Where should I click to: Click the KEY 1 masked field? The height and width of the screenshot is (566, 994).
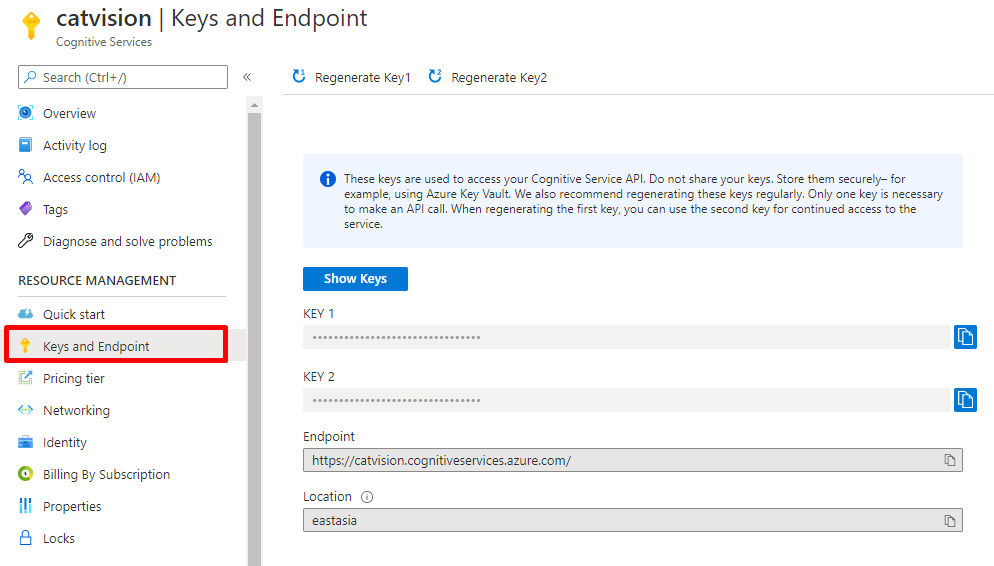click(x=625, y=337)
